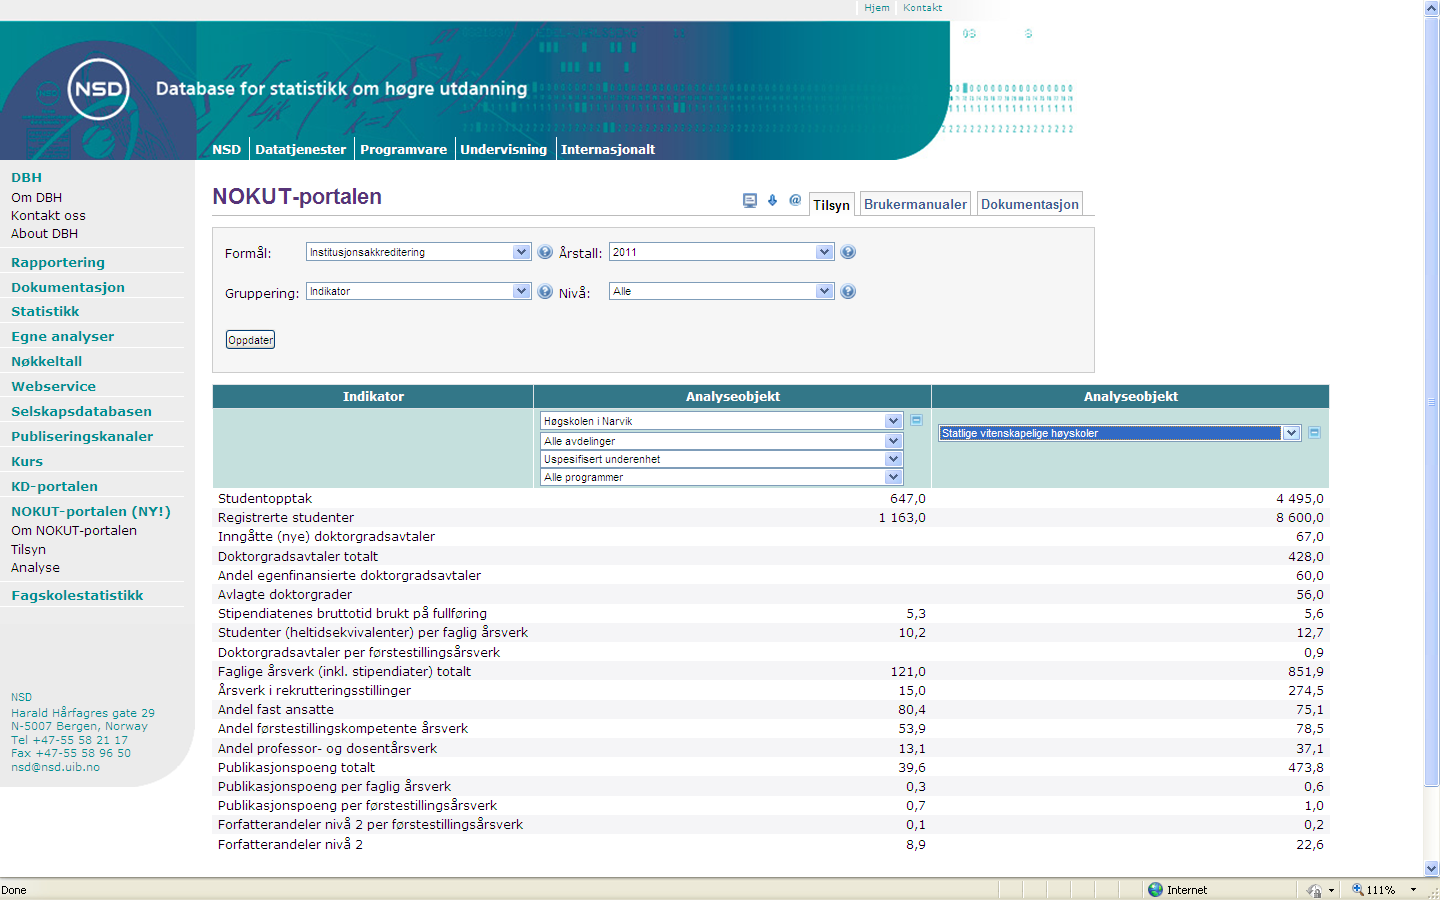Click minus icon beside Statlige vitenskapelige høyskoler
Viewport: 1440px width, 900px height.
point(1314,433)
